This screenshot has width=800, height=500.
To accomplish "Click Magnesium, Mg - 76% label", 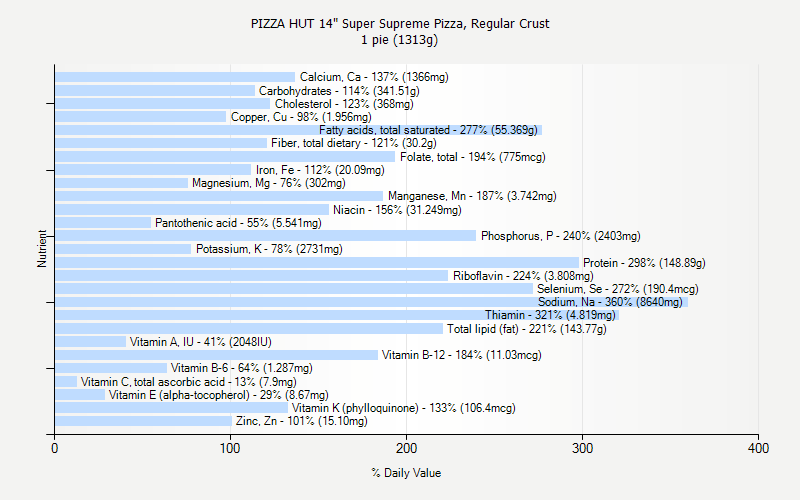I will point(268,183).
